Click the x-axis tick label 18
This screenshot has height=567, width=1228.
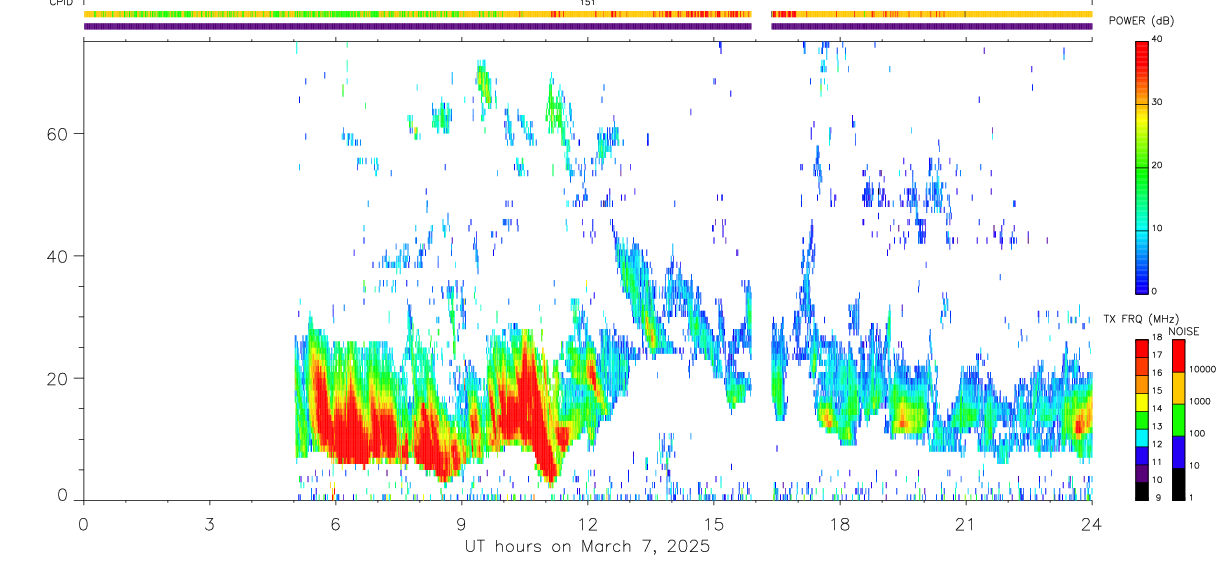pos(839,524)
